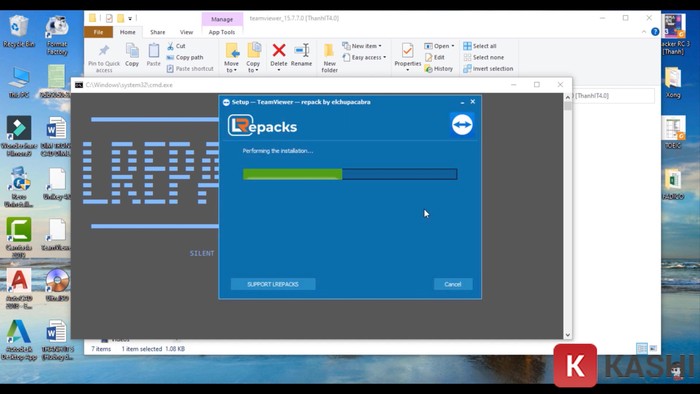The width and height of the screenshot is (700, 394).
Task: Open Format Factory desktop icon
Action: [57, 35]
